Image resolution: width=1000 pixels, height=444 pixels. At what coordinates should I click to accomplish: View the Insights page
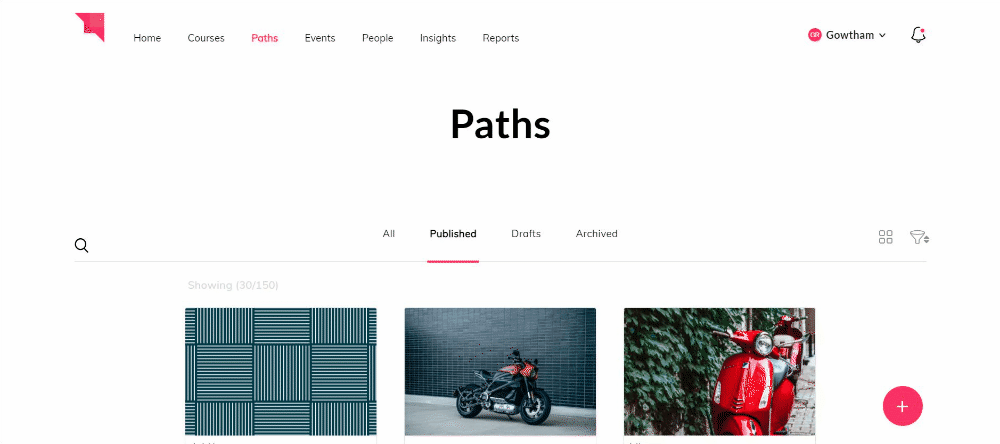coord(438,38)
